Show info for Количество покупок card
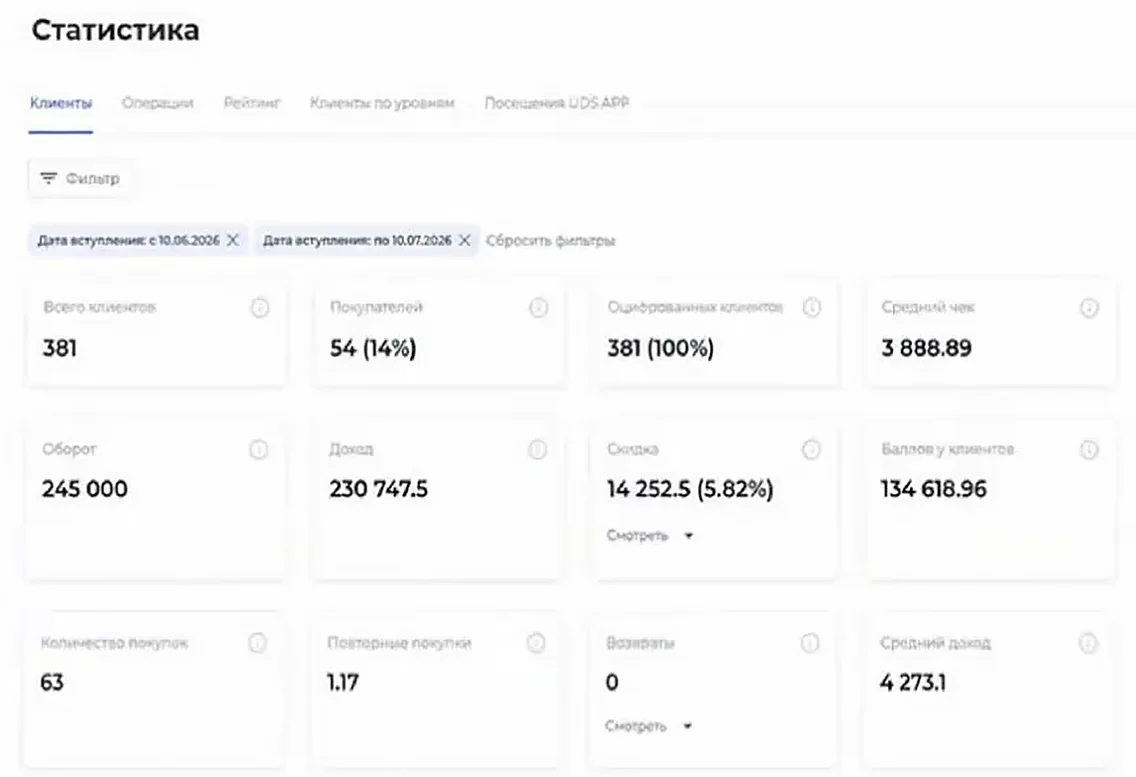This screenshot has width=1136, height=777. 257,643
